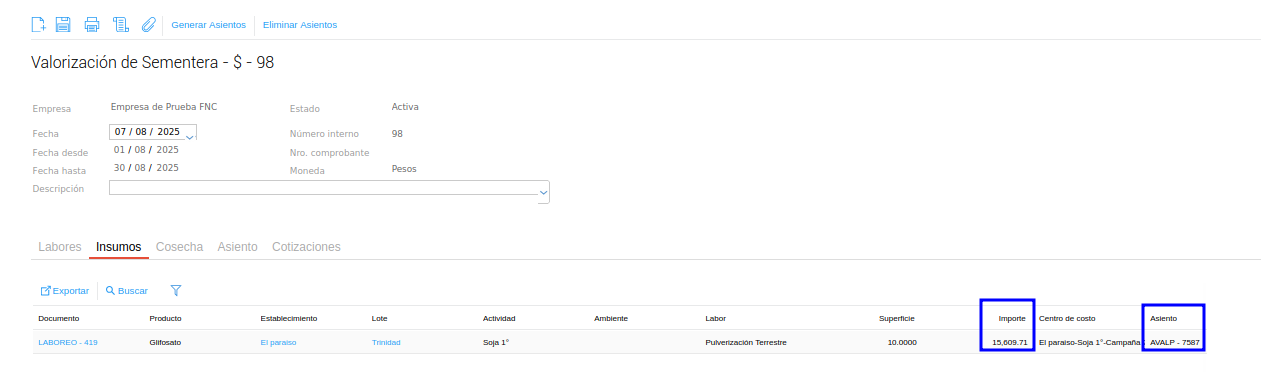Click the new document icon
The width and height of the screenshot is (1261, 372).
(39, 24)
